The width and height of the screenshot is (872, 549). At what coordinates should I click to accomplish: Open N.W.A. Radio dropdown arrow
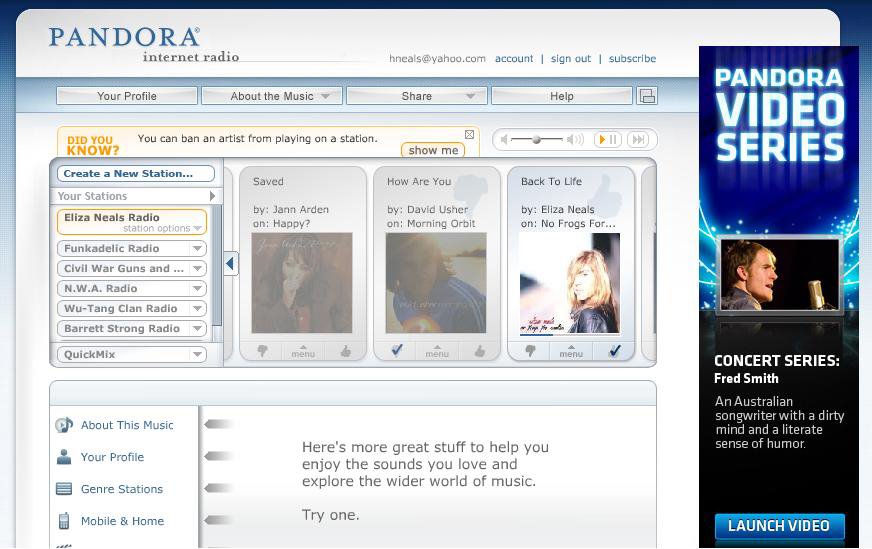tap(197, 289)
